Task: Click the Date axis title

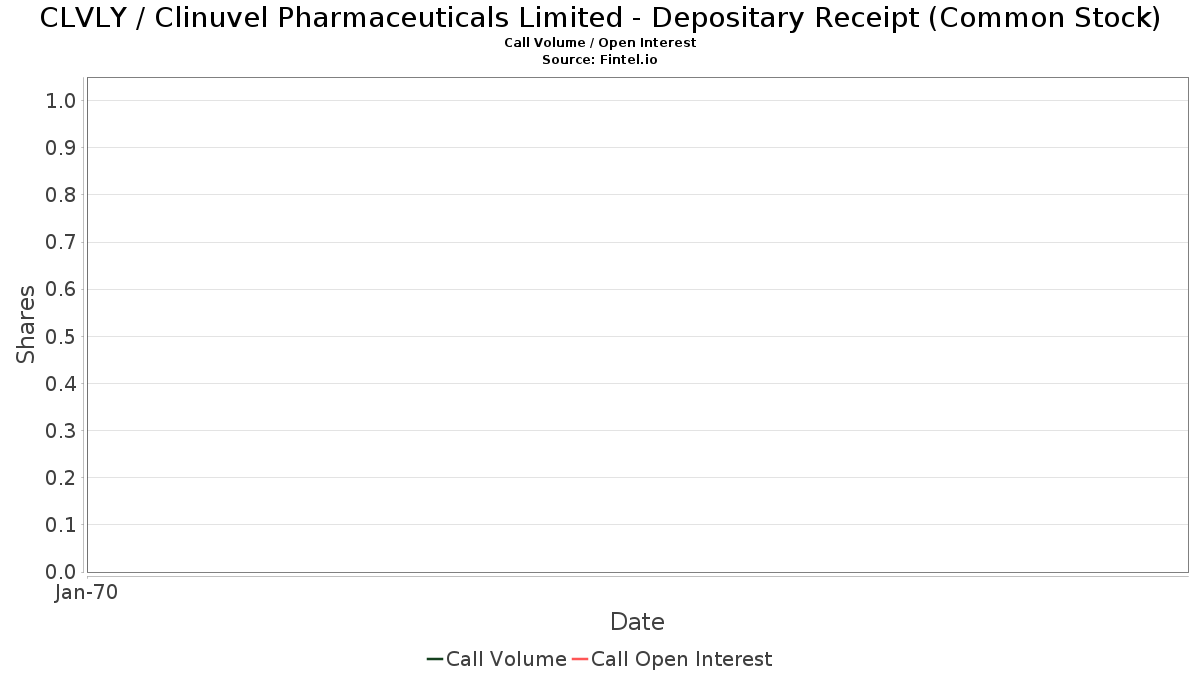Action: [x=637, y=622]
